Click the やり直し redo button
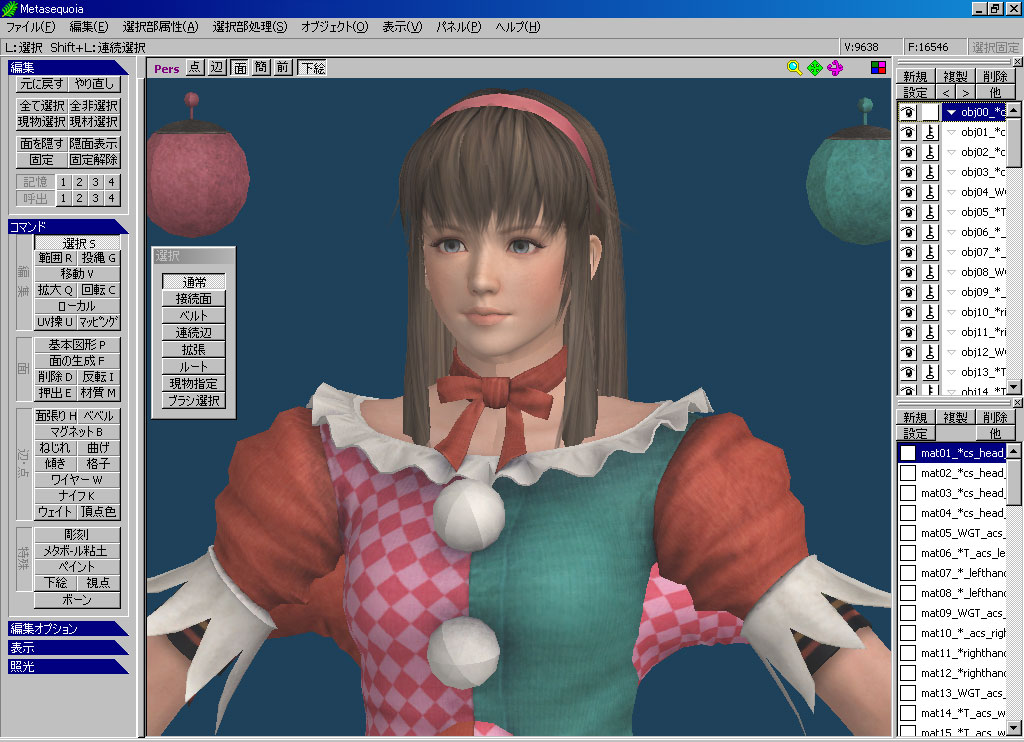 (x=94, y=84)
